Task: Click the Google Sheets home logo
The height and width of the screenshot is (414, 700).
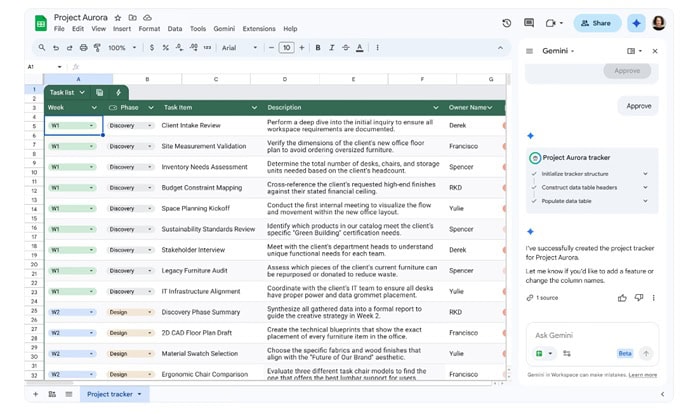Action: coord(41,23)
